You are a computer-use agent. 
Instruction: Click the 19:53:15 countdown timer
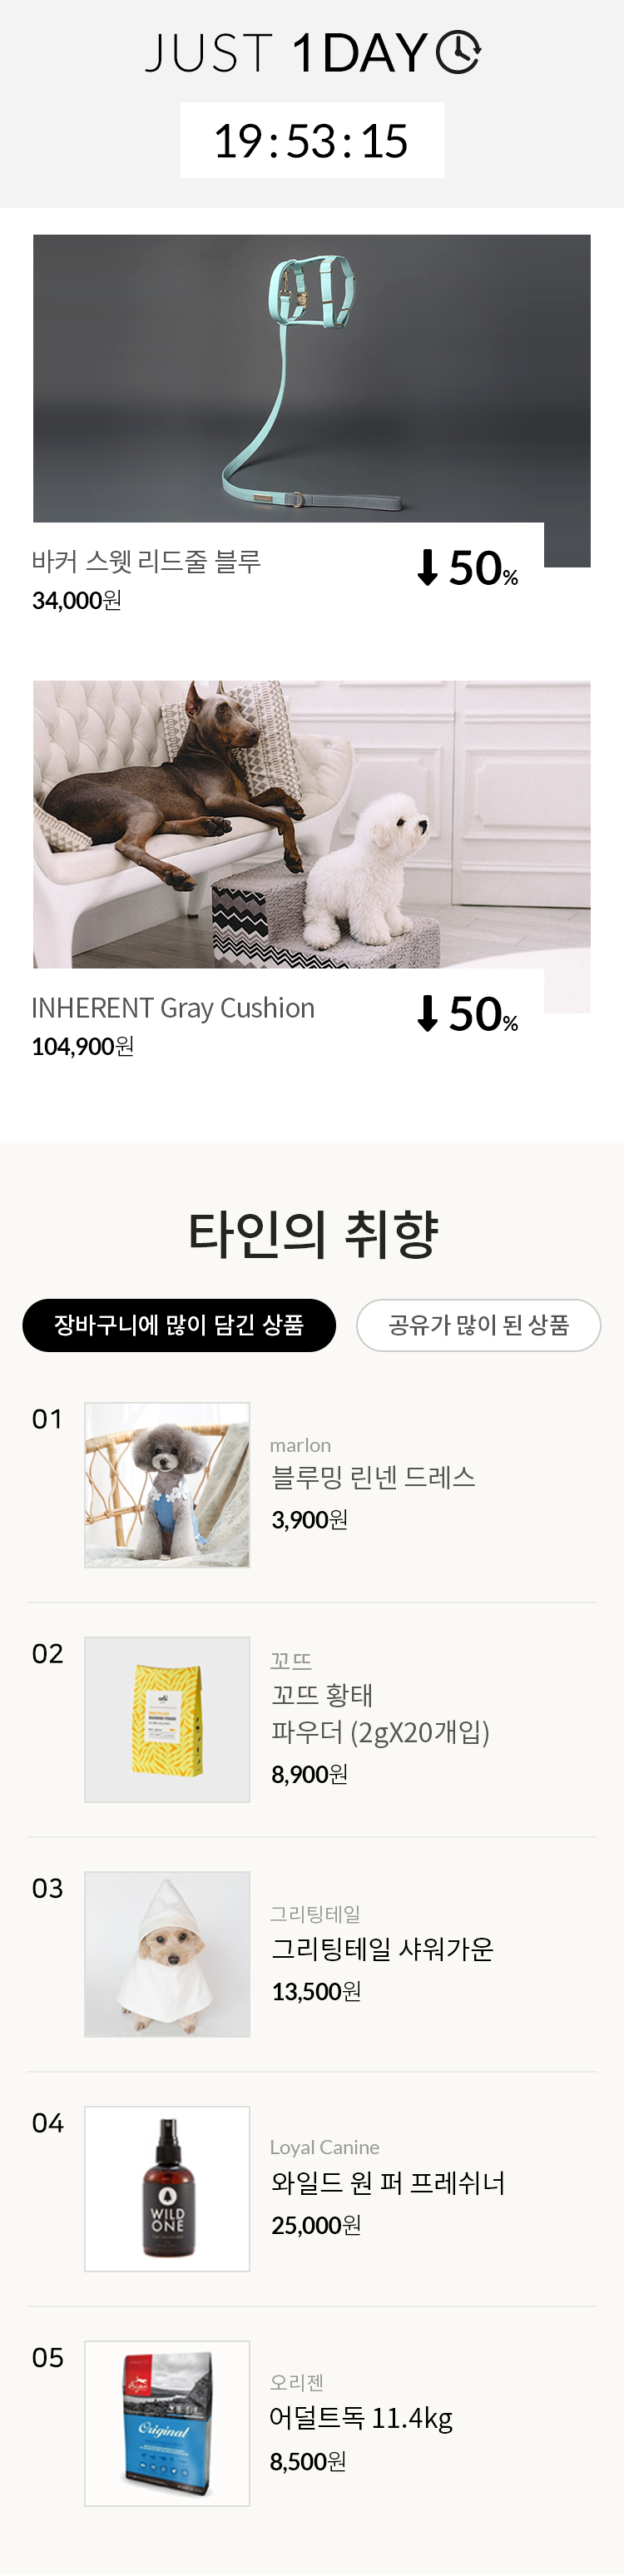click(311, 141)
